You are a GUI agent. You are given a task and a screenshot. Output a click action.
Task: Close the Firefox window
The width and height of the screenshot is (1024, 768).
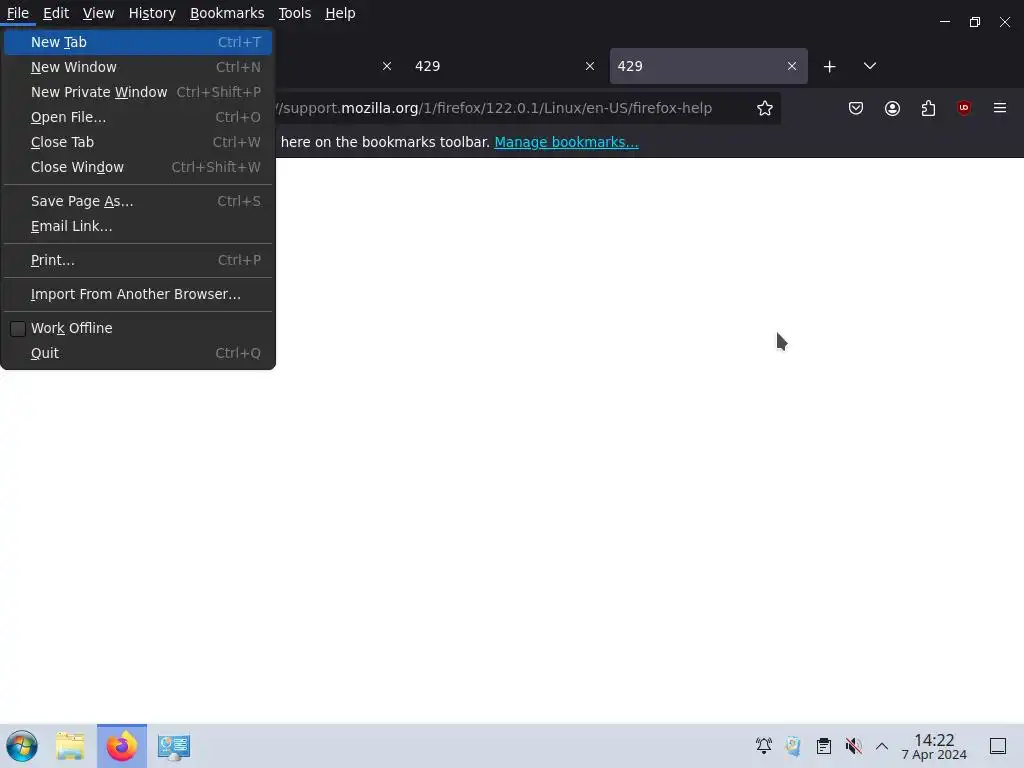click(x=1005, y=22)
